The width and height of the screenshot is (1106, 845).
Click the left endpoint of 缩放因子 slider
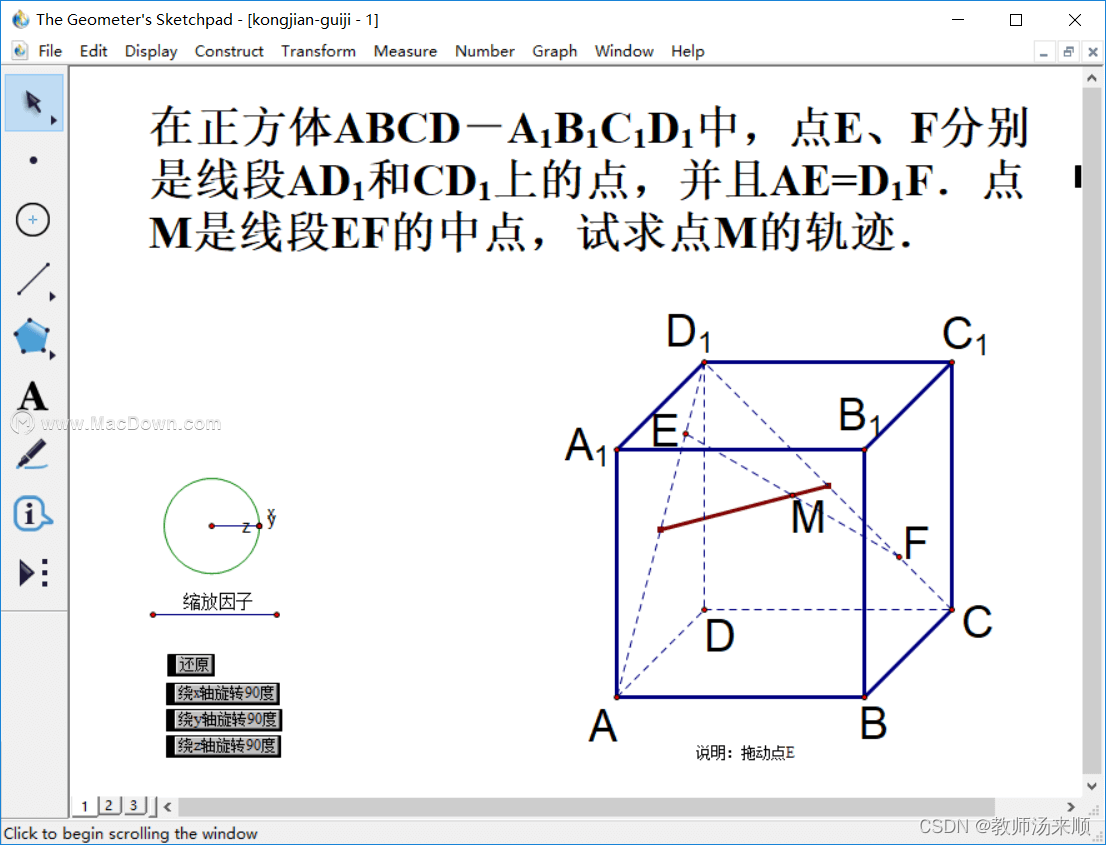coord(153,615)
